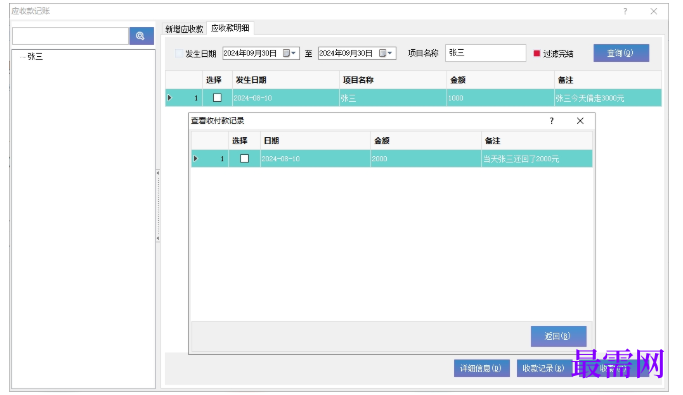Click the end date field text
Image resolution: width=683 pixels, height=395 pixels.
point(346,53)
